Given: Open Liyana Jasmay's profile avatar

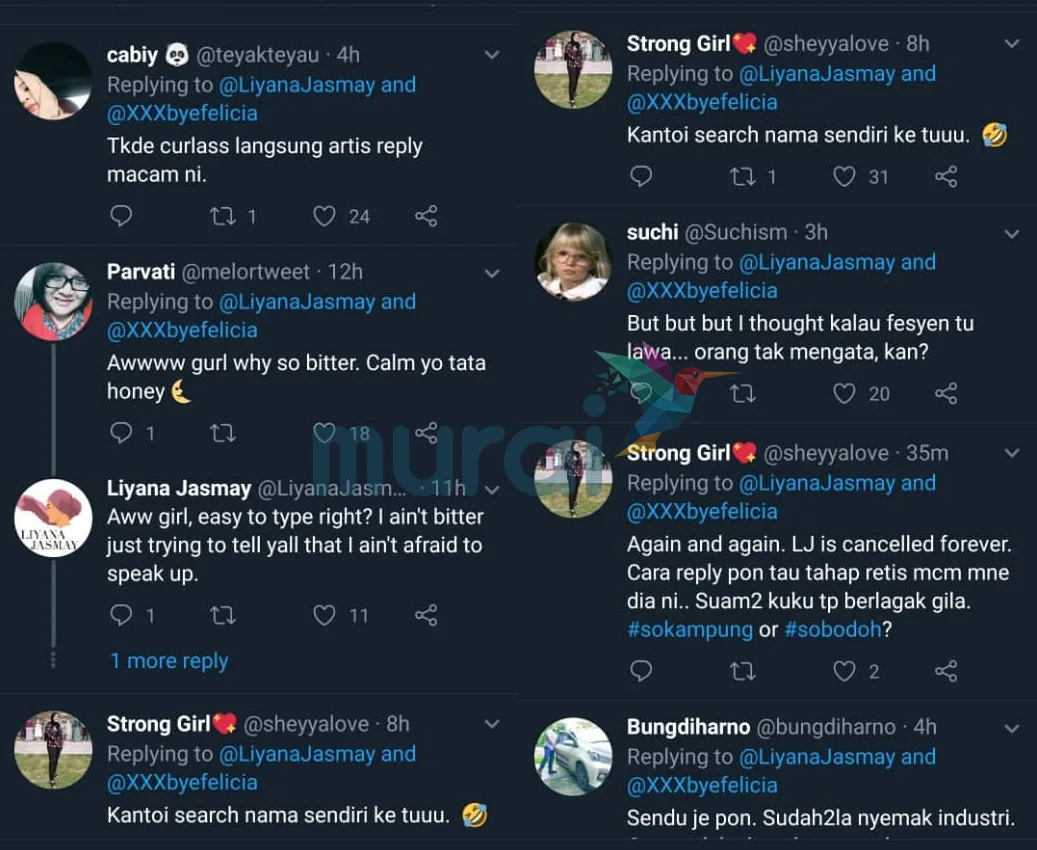Looking at the screenshot, I should coord(53,517).
